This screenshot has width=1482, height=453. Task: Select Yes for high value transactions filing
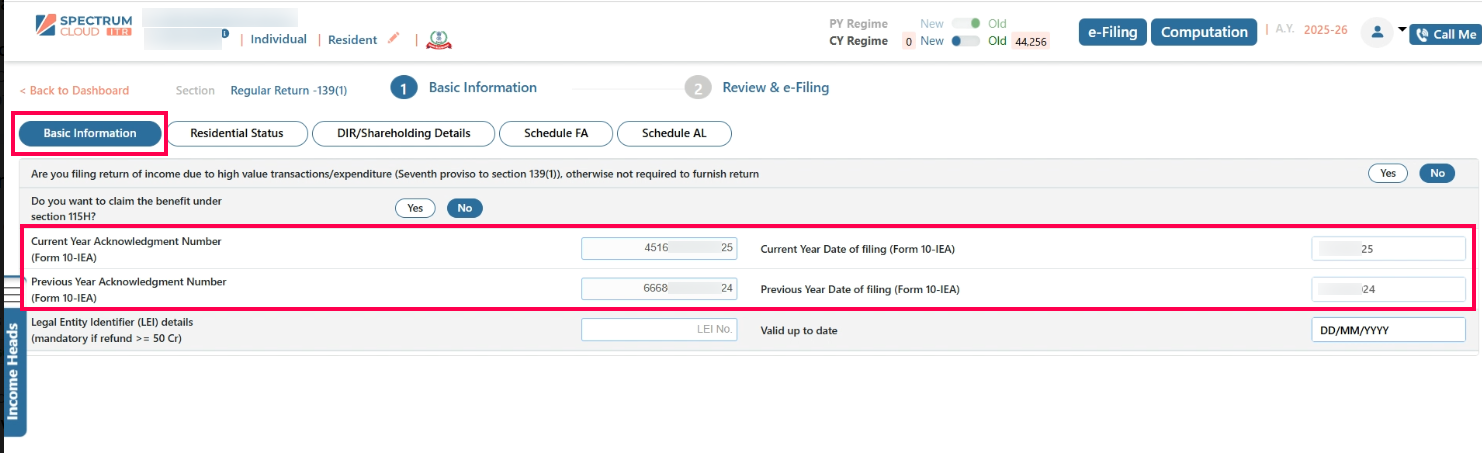pyautogui.click(x=1387, y=173)
